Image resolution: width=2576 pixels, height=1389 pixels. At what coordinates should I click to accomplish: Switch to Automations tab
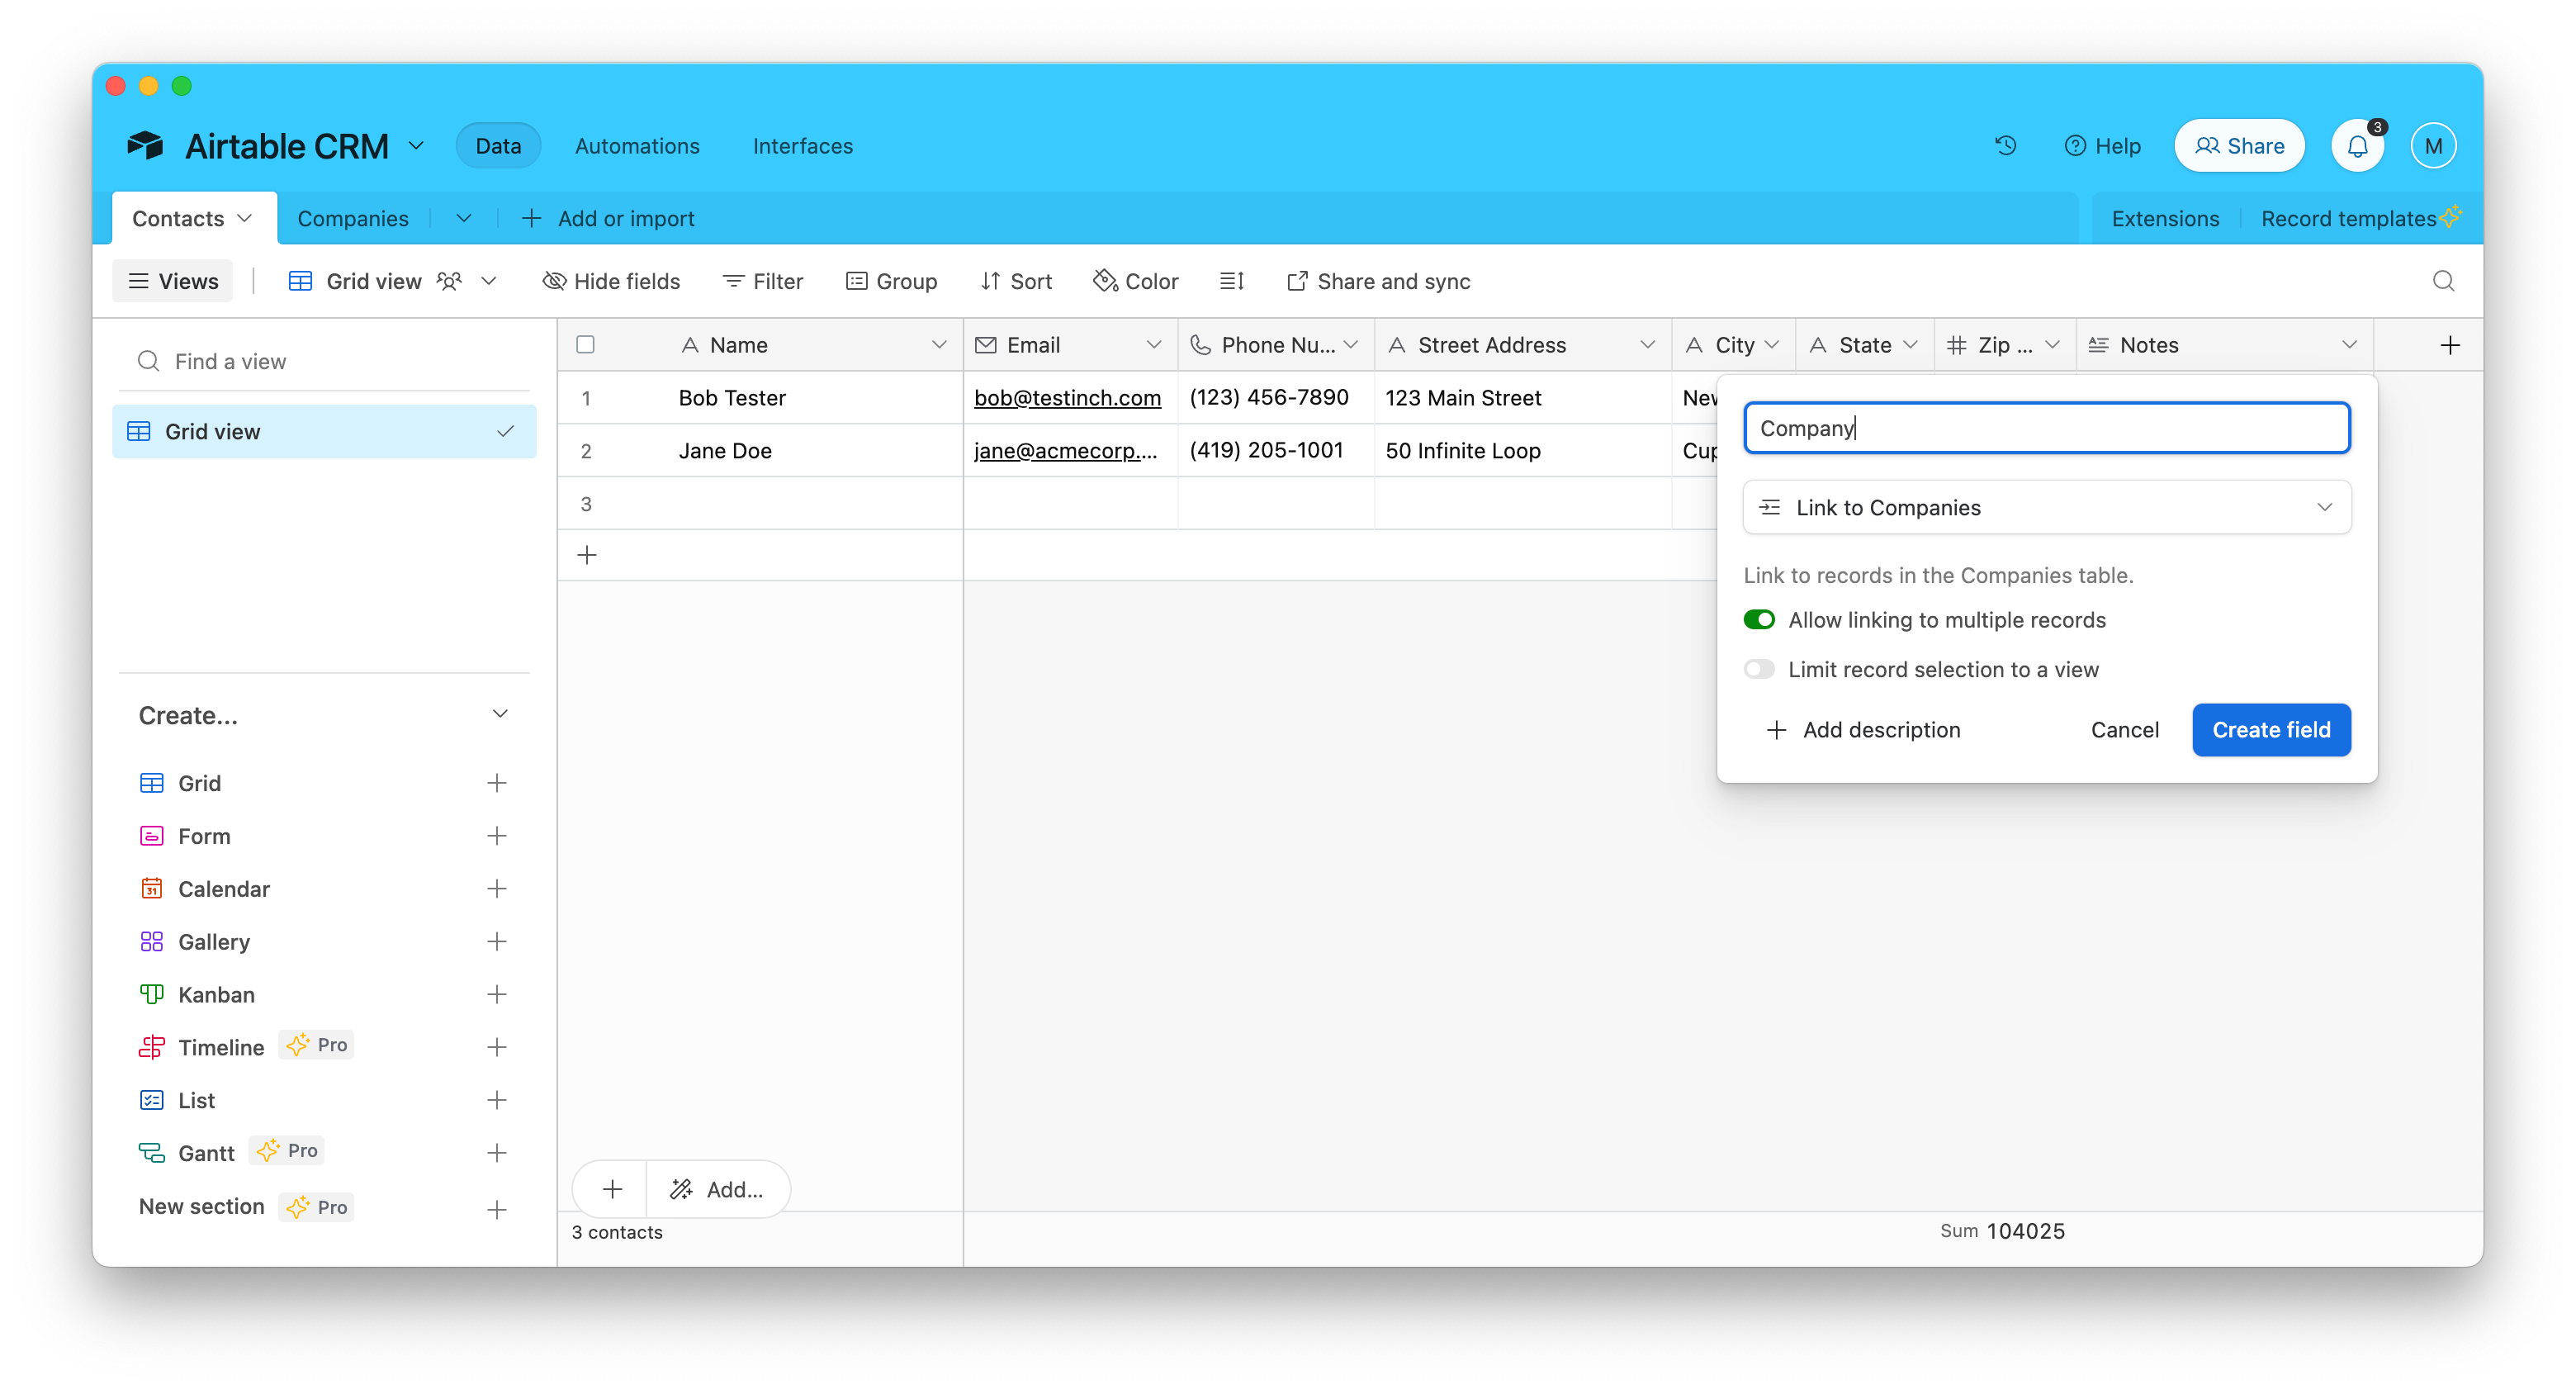coord(637,146)
